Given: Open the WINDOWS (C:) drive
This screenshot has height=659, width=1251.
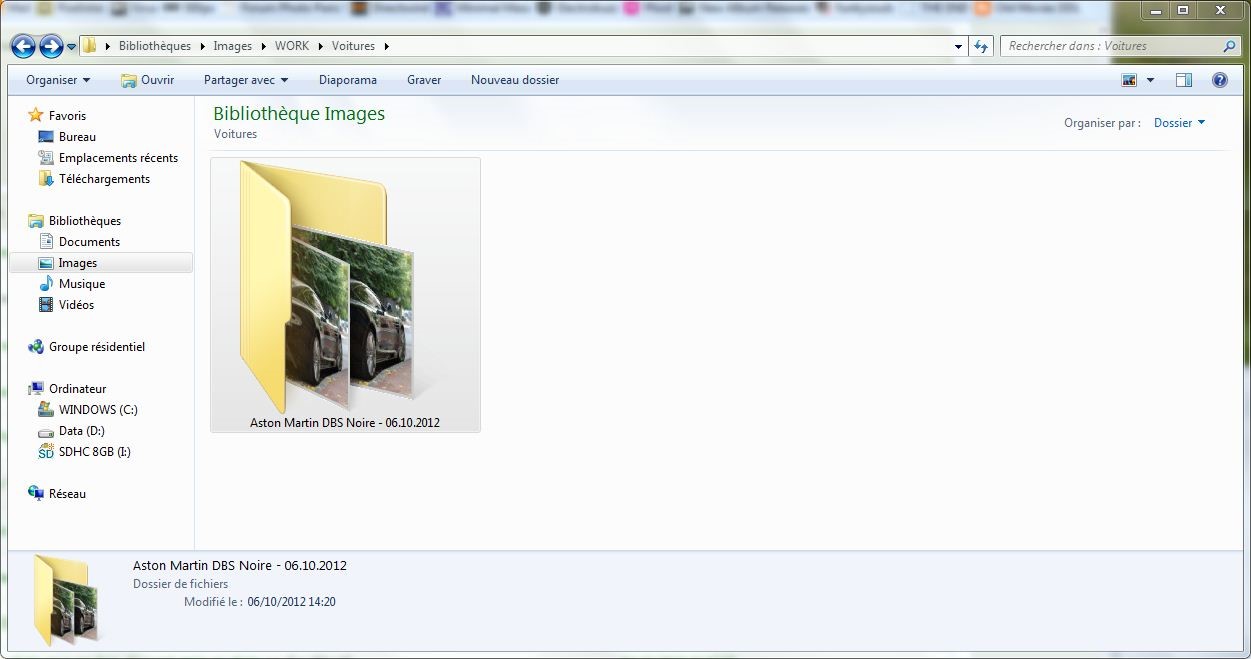Looking at the screenshot, I should pos(98,410).
